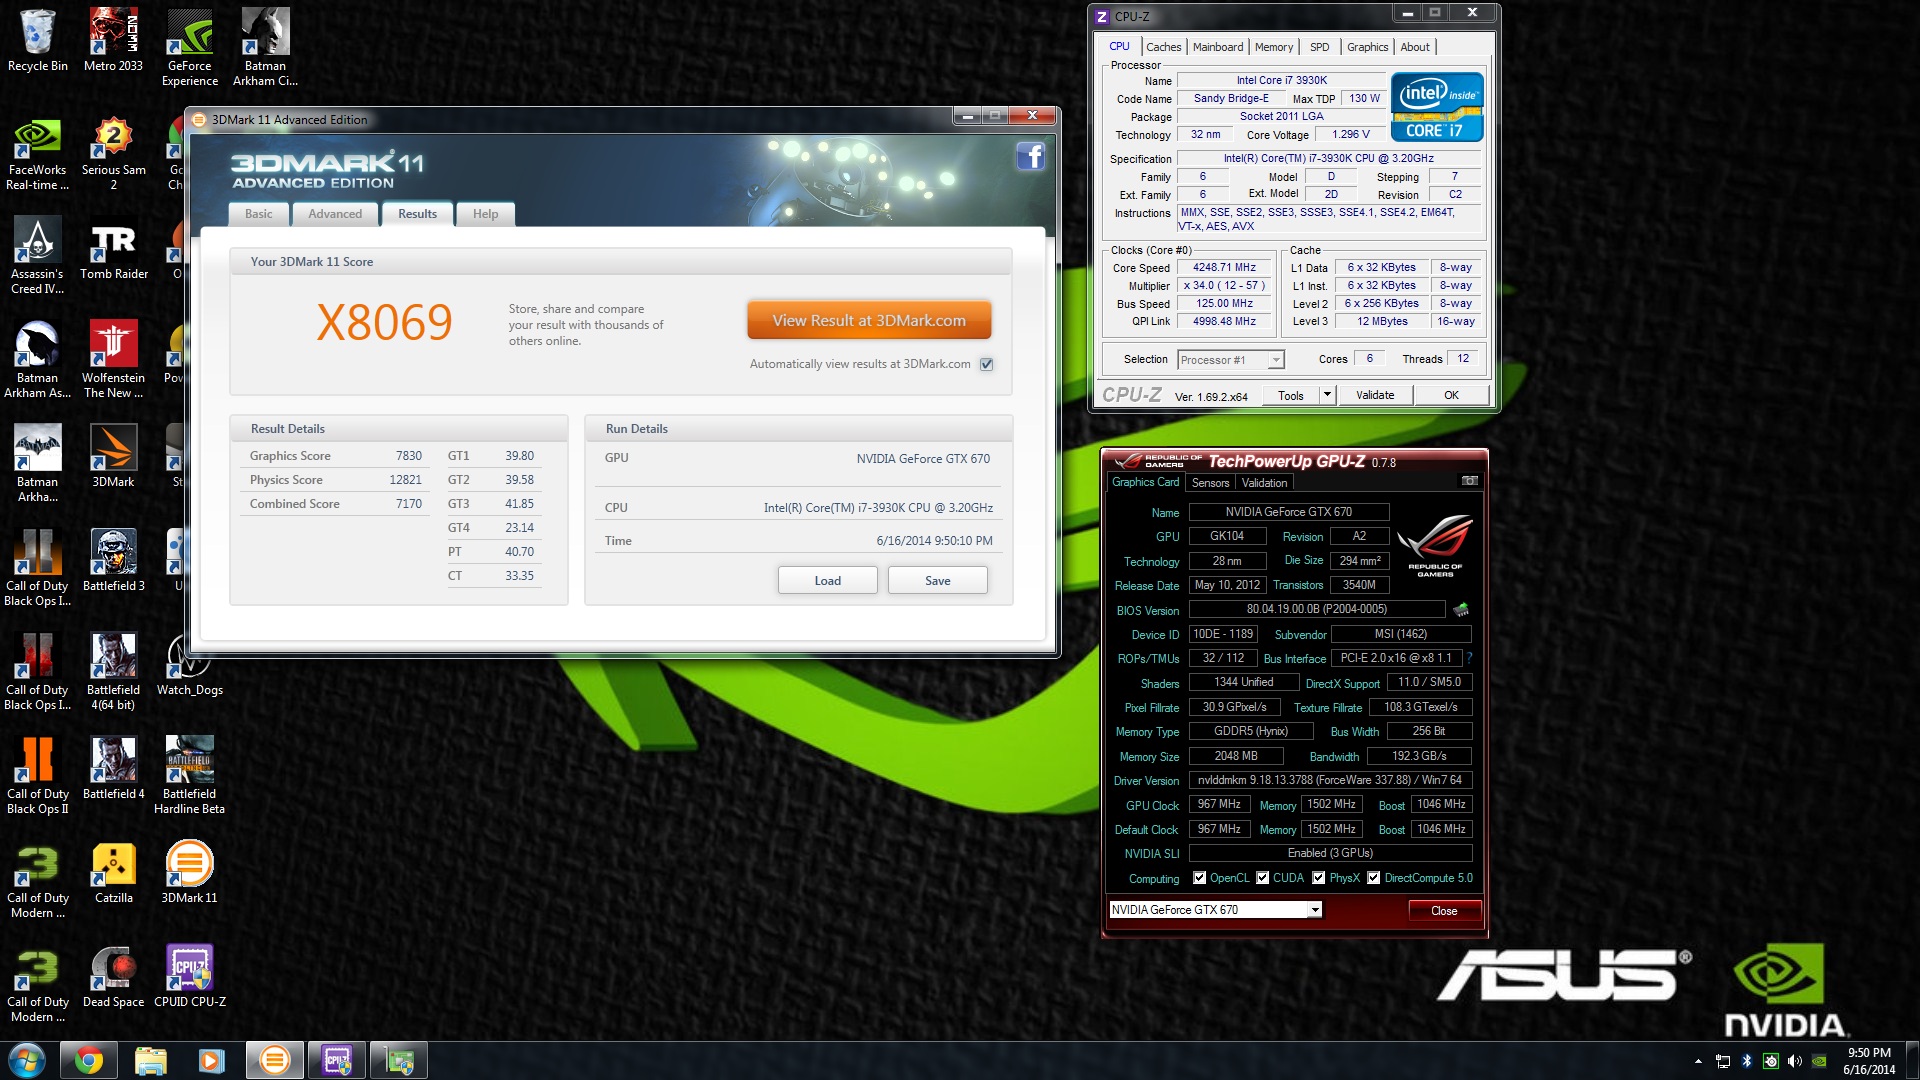Image resolution: width=1920 pixels, height=1080 pixels.
Task: Select the 3DMark desktop shortcut
Action: (x=113, y=457)
